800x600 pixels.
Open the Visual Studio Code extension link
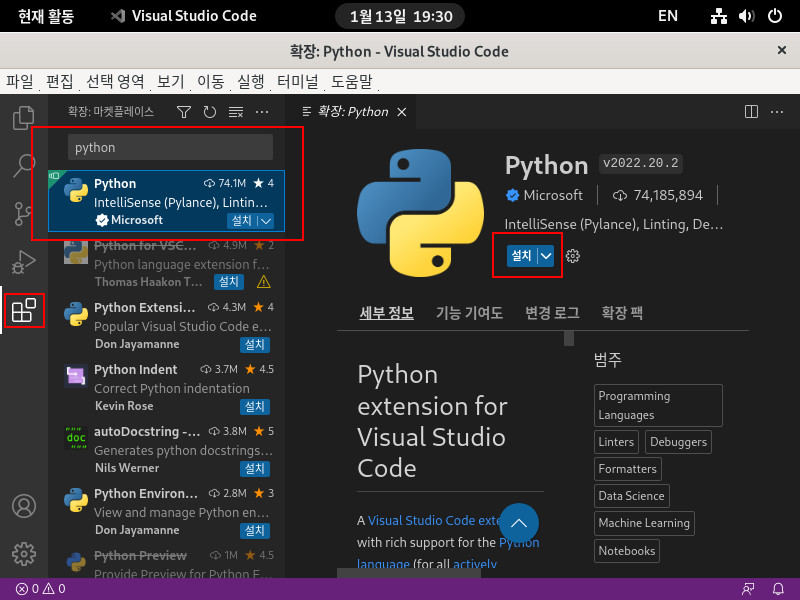click(434, 520)
